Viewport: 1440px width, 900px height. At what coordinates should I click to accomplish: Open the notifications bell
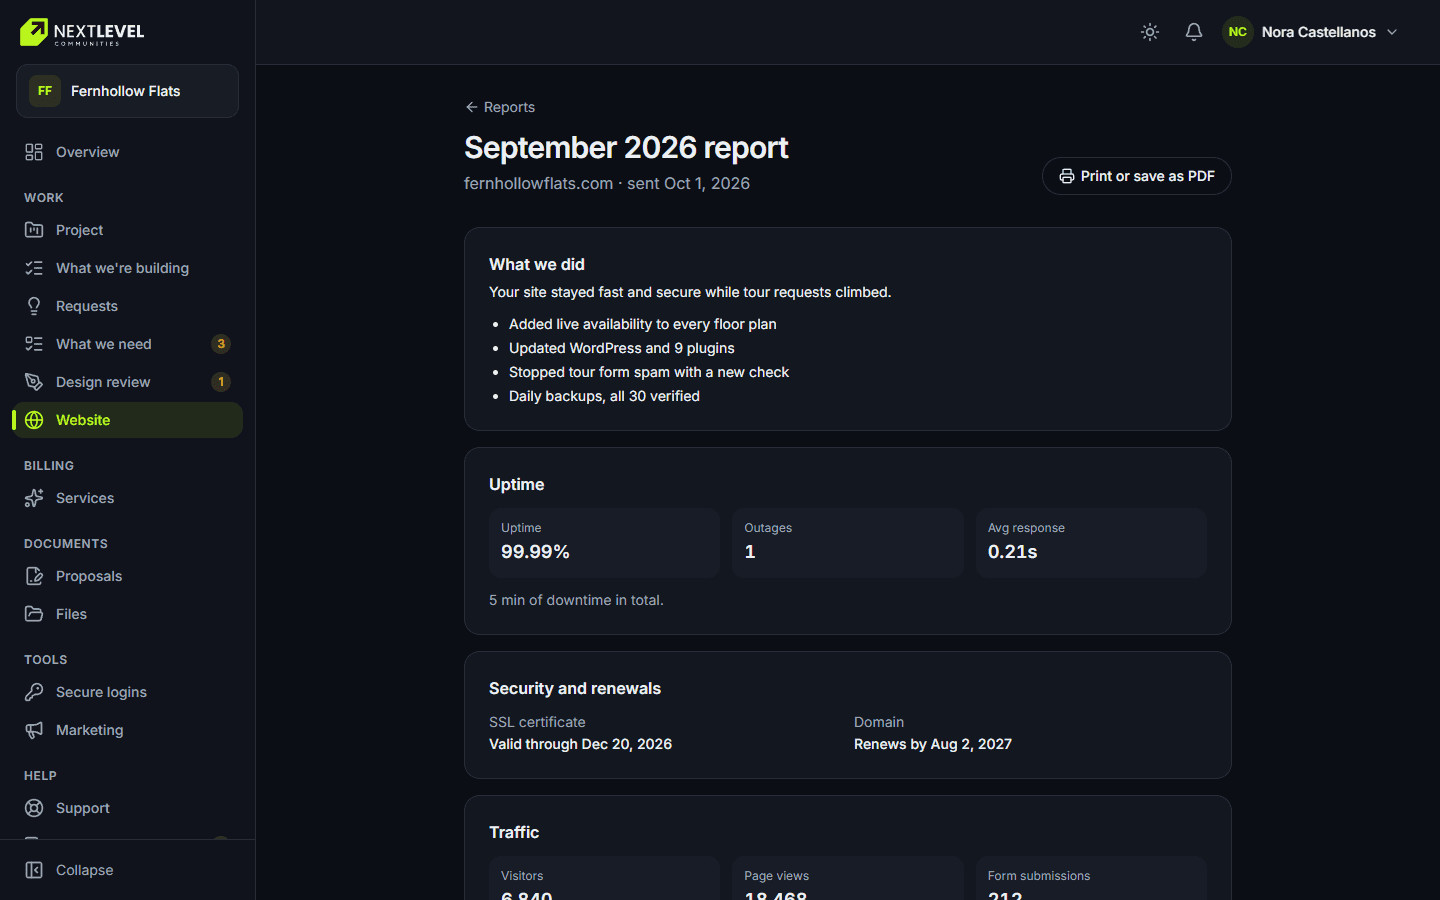coord(1194,32)
